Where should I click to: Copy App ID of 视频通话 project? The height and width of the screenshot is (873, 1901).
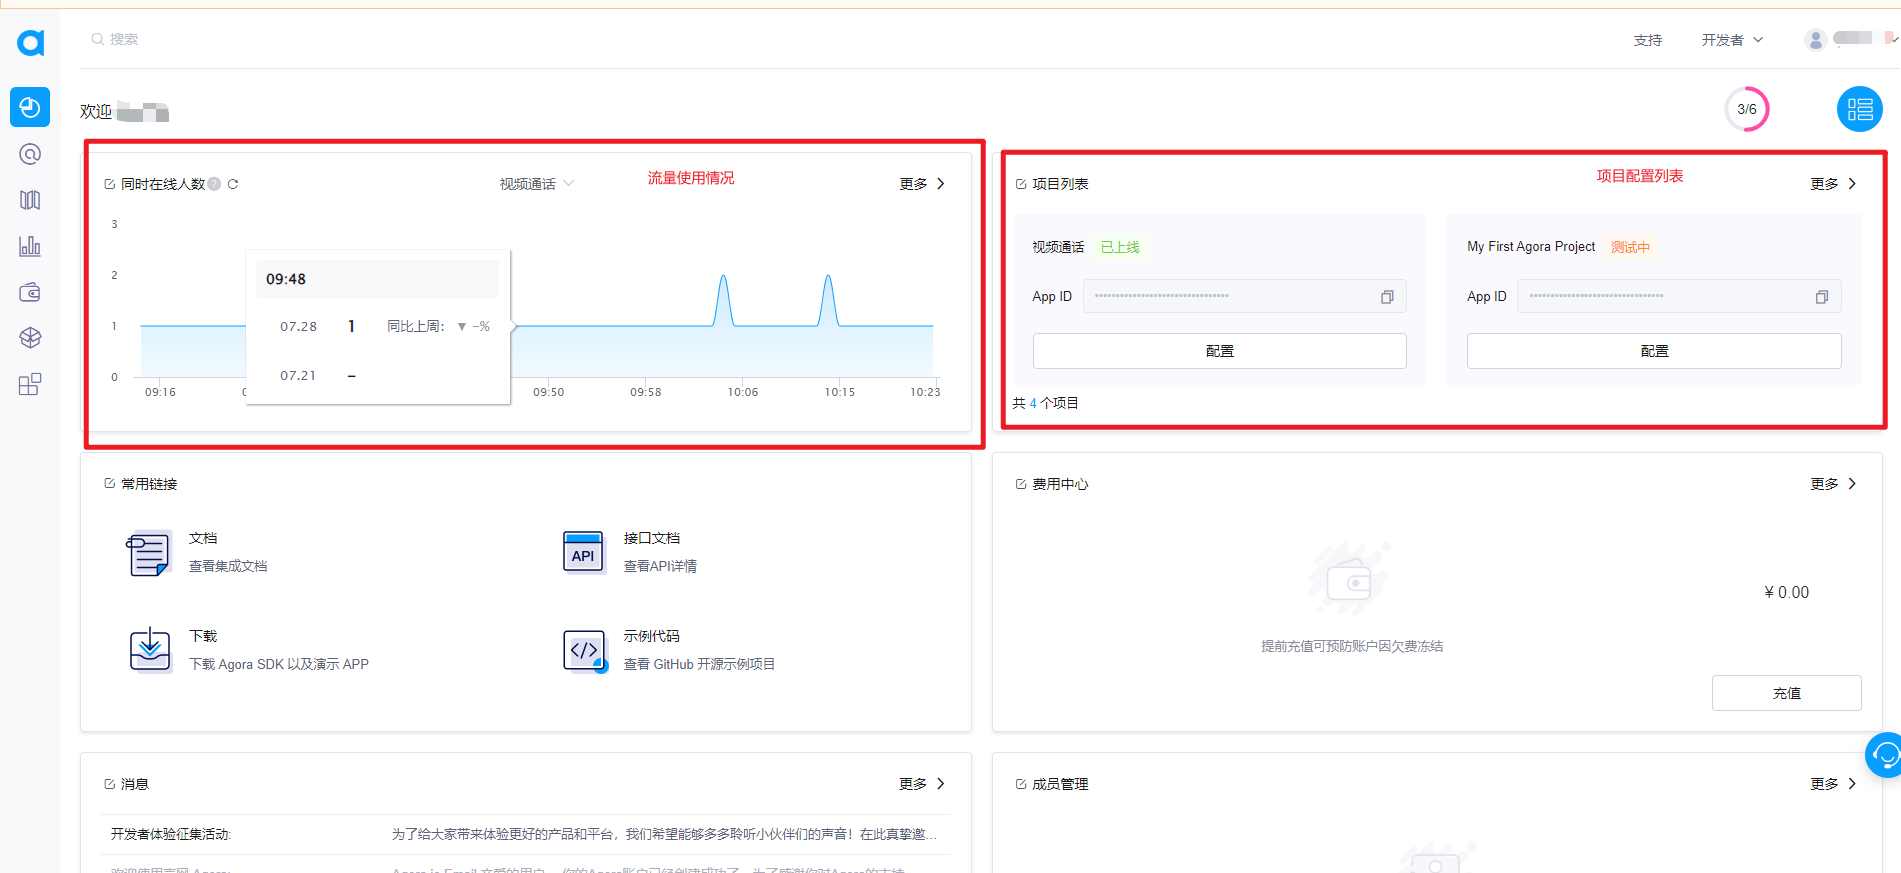tap(1387, 297)
